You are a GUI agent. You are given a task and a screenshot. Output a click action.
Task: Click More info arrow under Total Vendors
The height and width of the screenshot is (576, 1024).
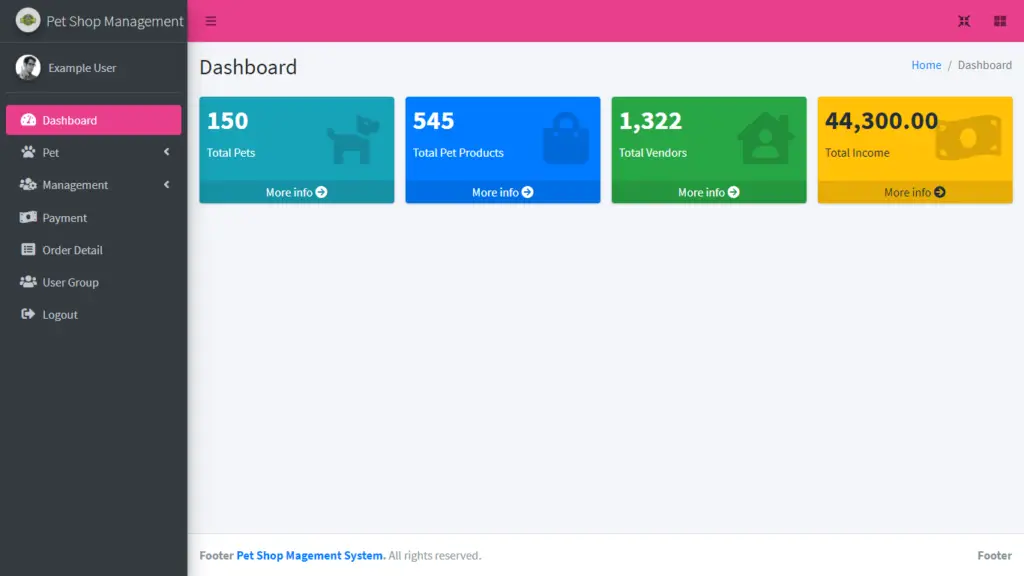[734, 192]
